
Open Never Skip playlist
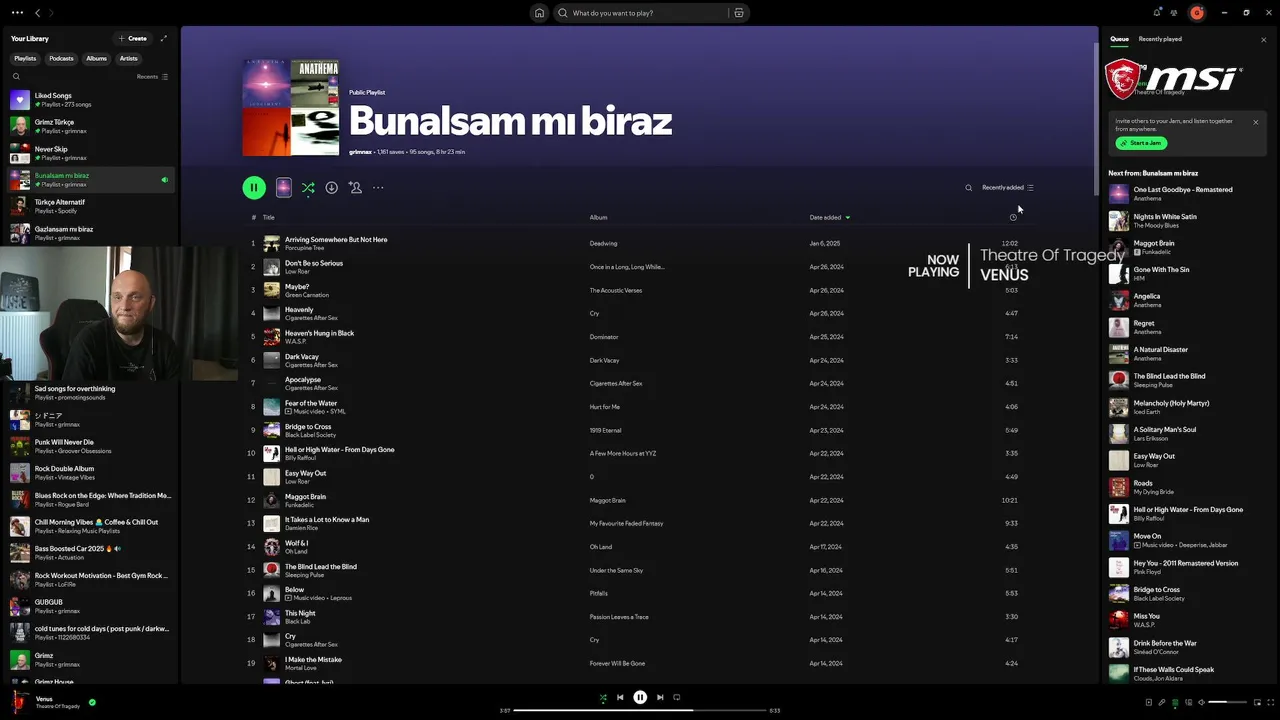pos(89,153)
